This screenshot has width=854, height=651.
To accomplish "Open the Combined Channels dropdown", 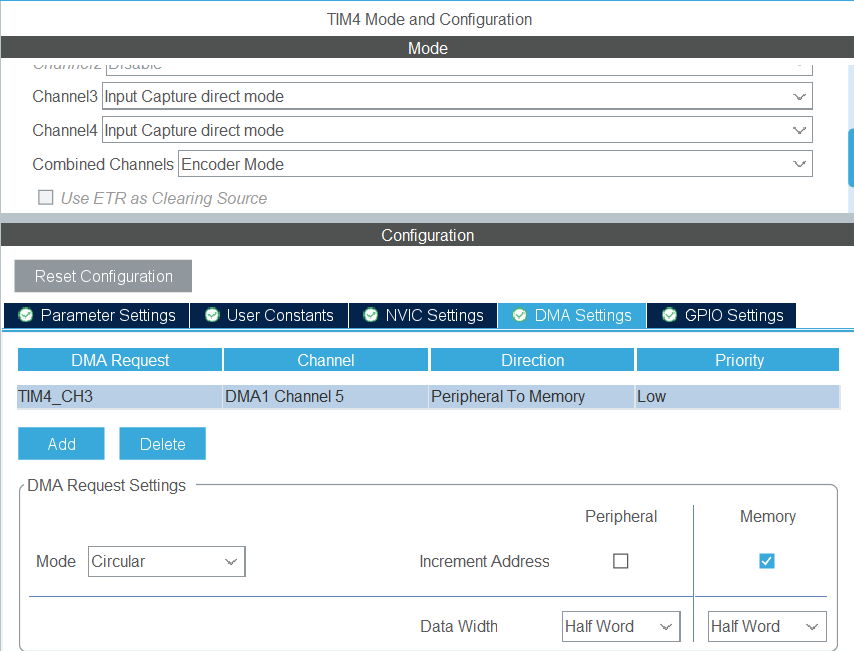I will click(495, 164).
